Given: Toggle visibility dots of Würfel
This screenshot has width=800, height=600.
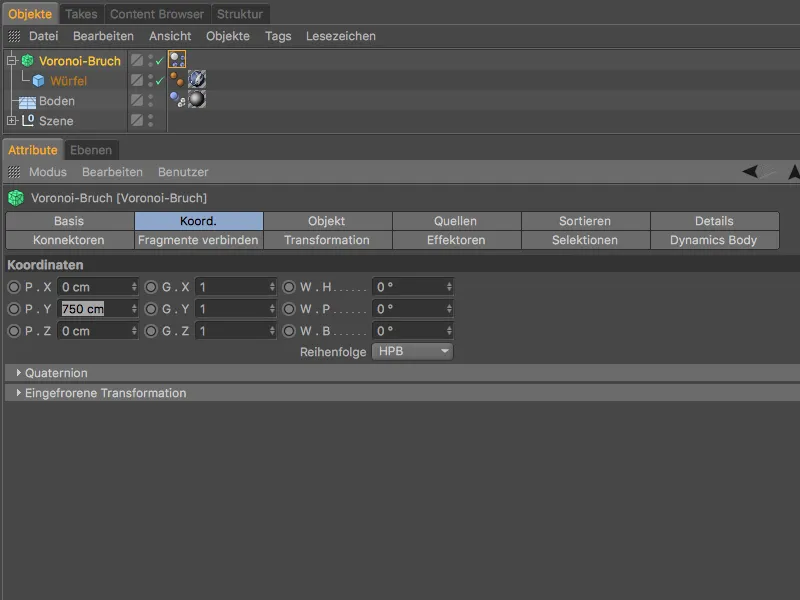Looking at the screenshot, I should click(x=151, y=81).
